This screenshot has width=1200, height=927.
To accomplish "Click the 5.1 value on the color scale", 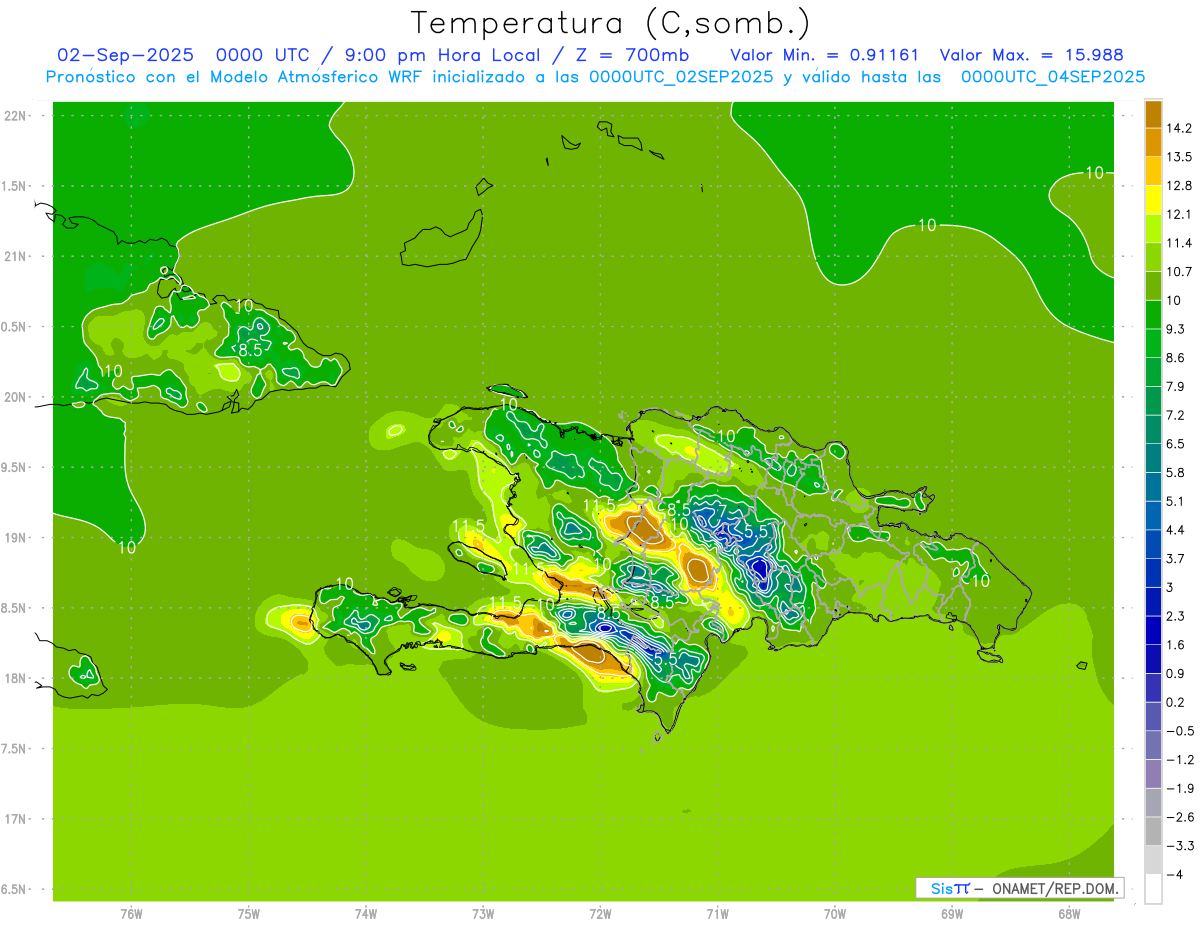I will (x=1176, y=501).
